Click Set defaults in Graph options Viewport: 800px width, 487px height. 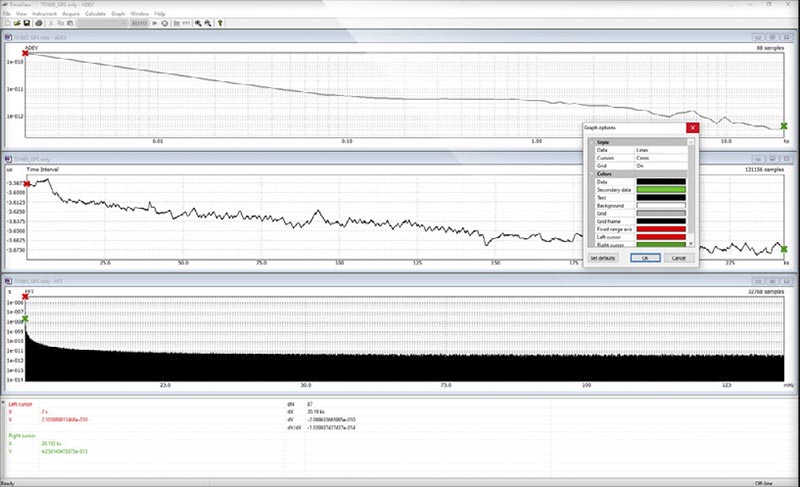point(603,258)
